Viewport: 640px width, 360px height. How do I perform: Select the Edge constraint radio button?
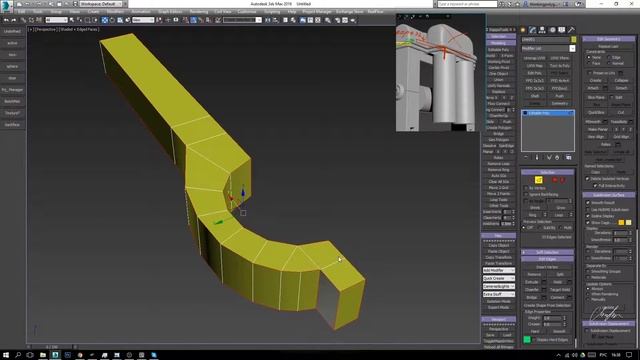pos(609,58)
